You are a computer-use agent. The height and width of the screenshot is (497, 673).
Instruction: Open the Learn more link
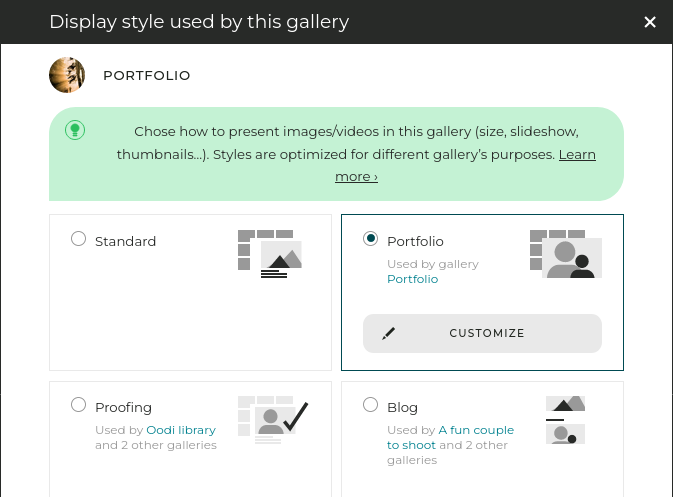pos(465,165)
